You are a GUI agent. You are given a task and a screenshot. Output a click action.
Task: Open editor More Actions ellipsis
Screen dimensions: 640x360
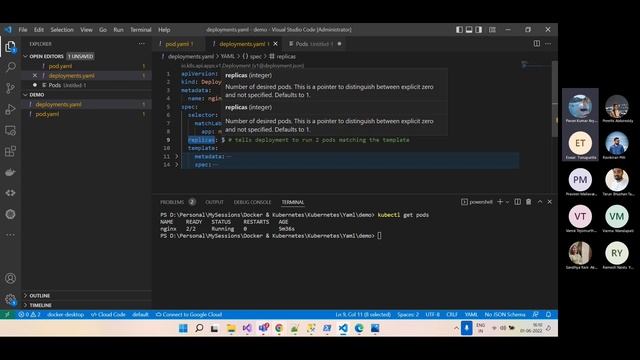click(548, 44)
